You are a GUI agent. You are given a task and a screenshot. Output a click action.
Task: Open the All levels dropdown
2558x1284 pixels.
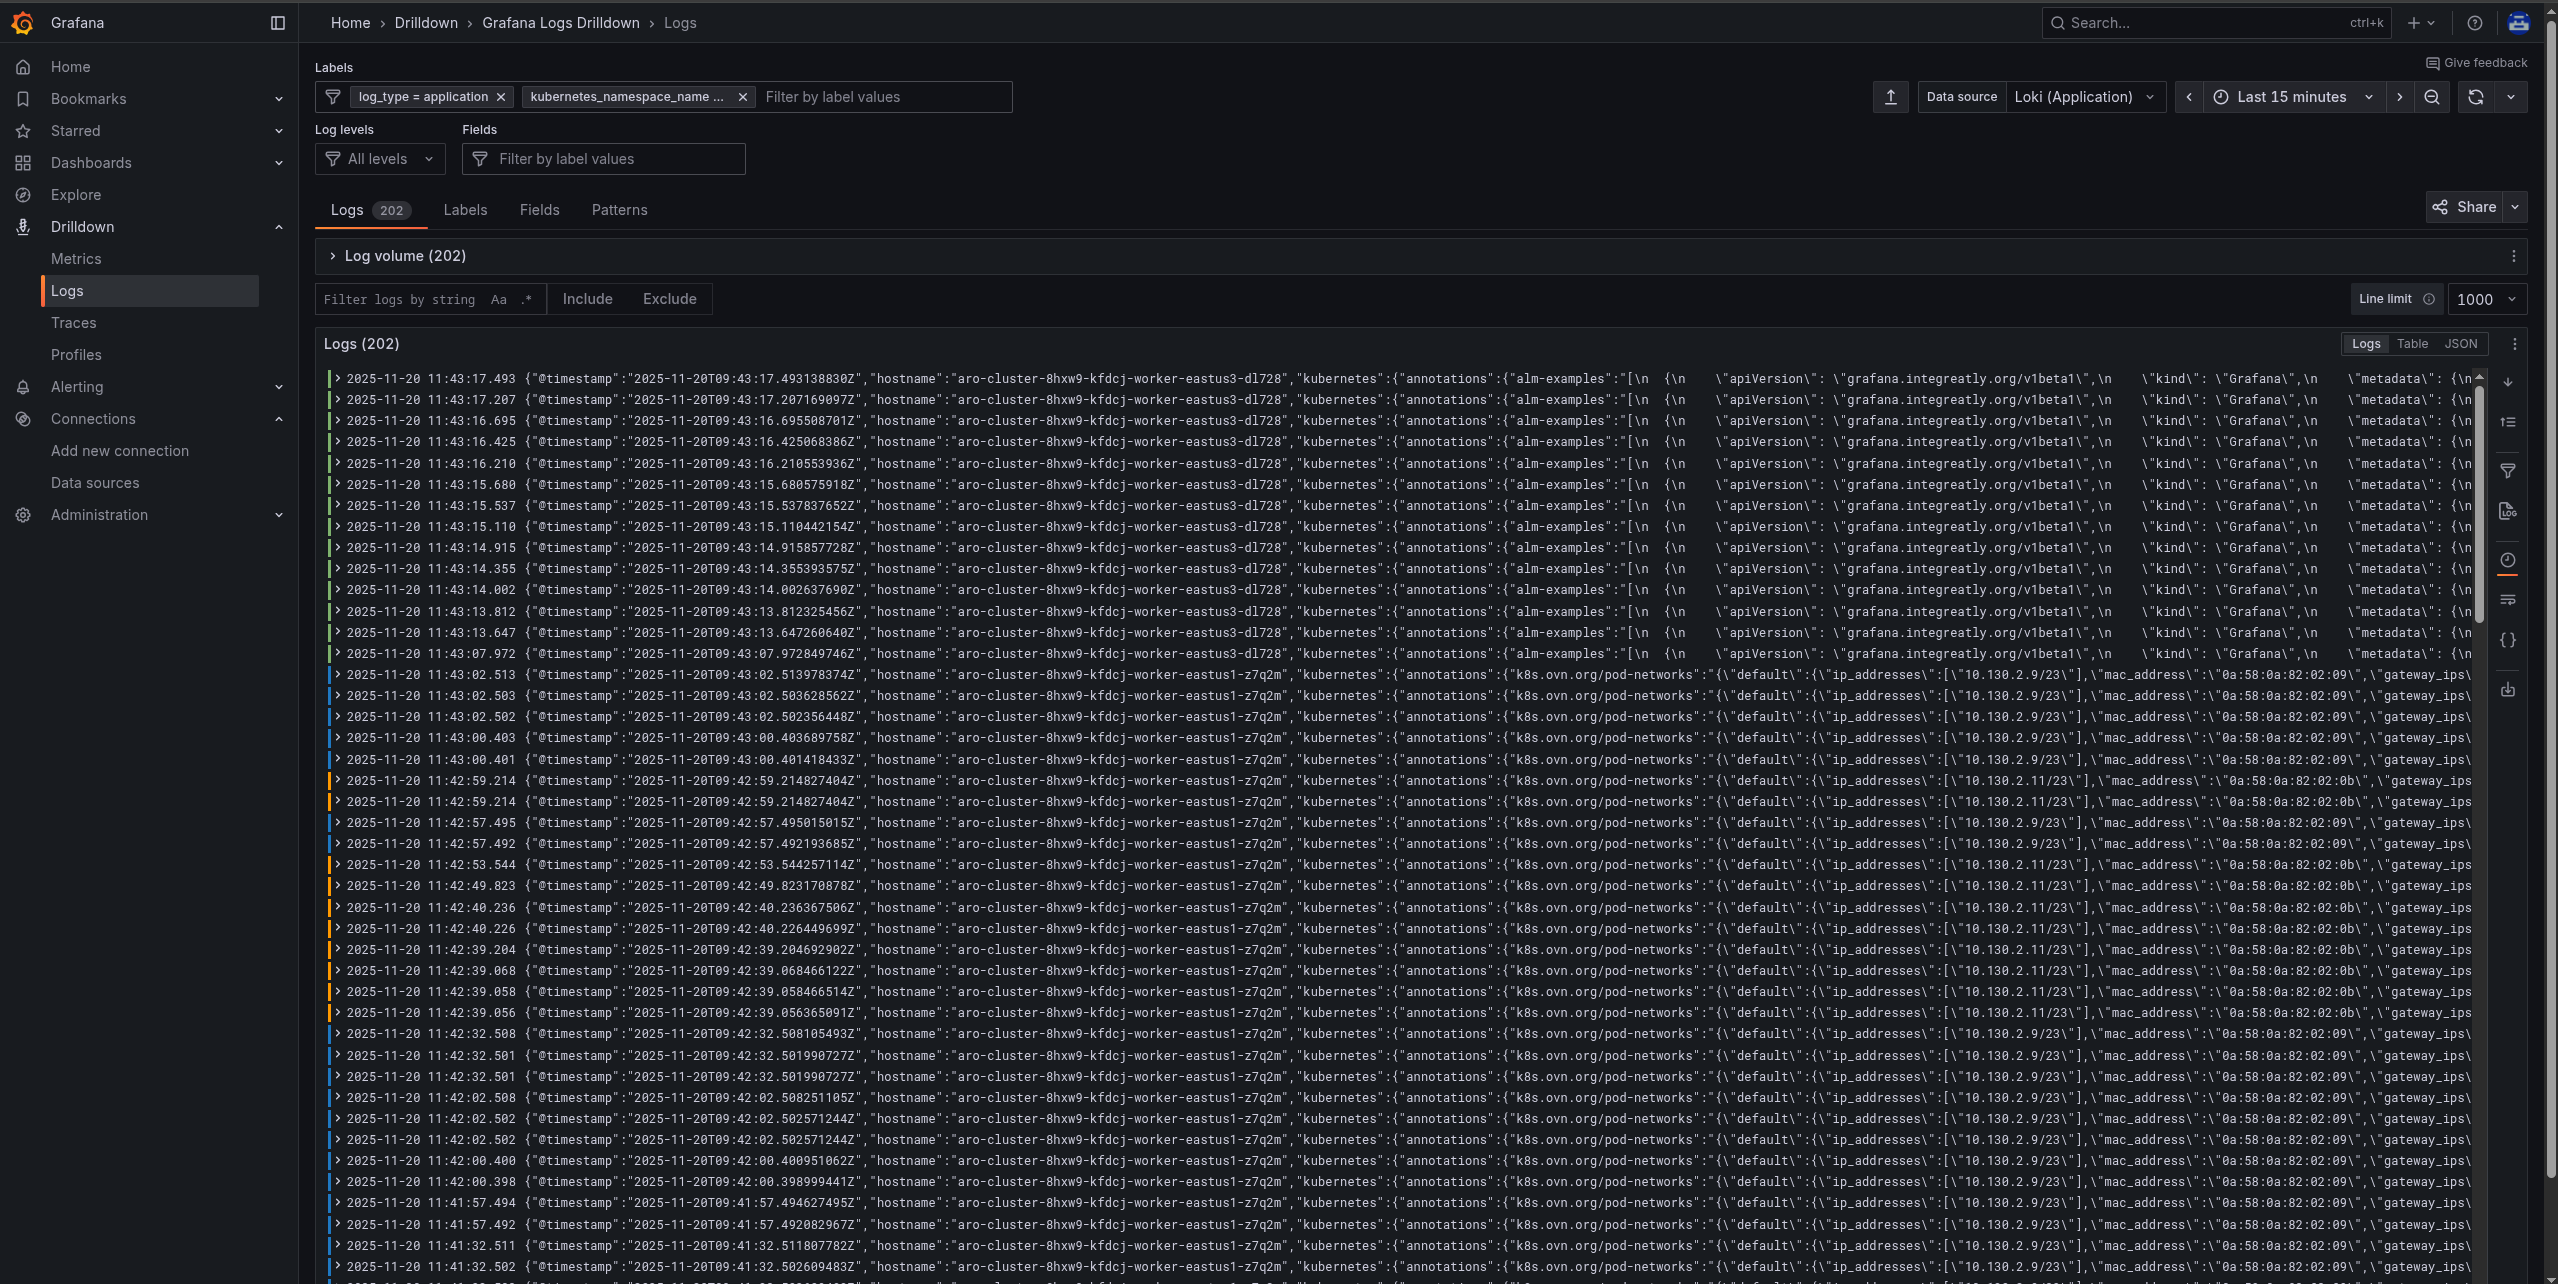tap(380, 158)
